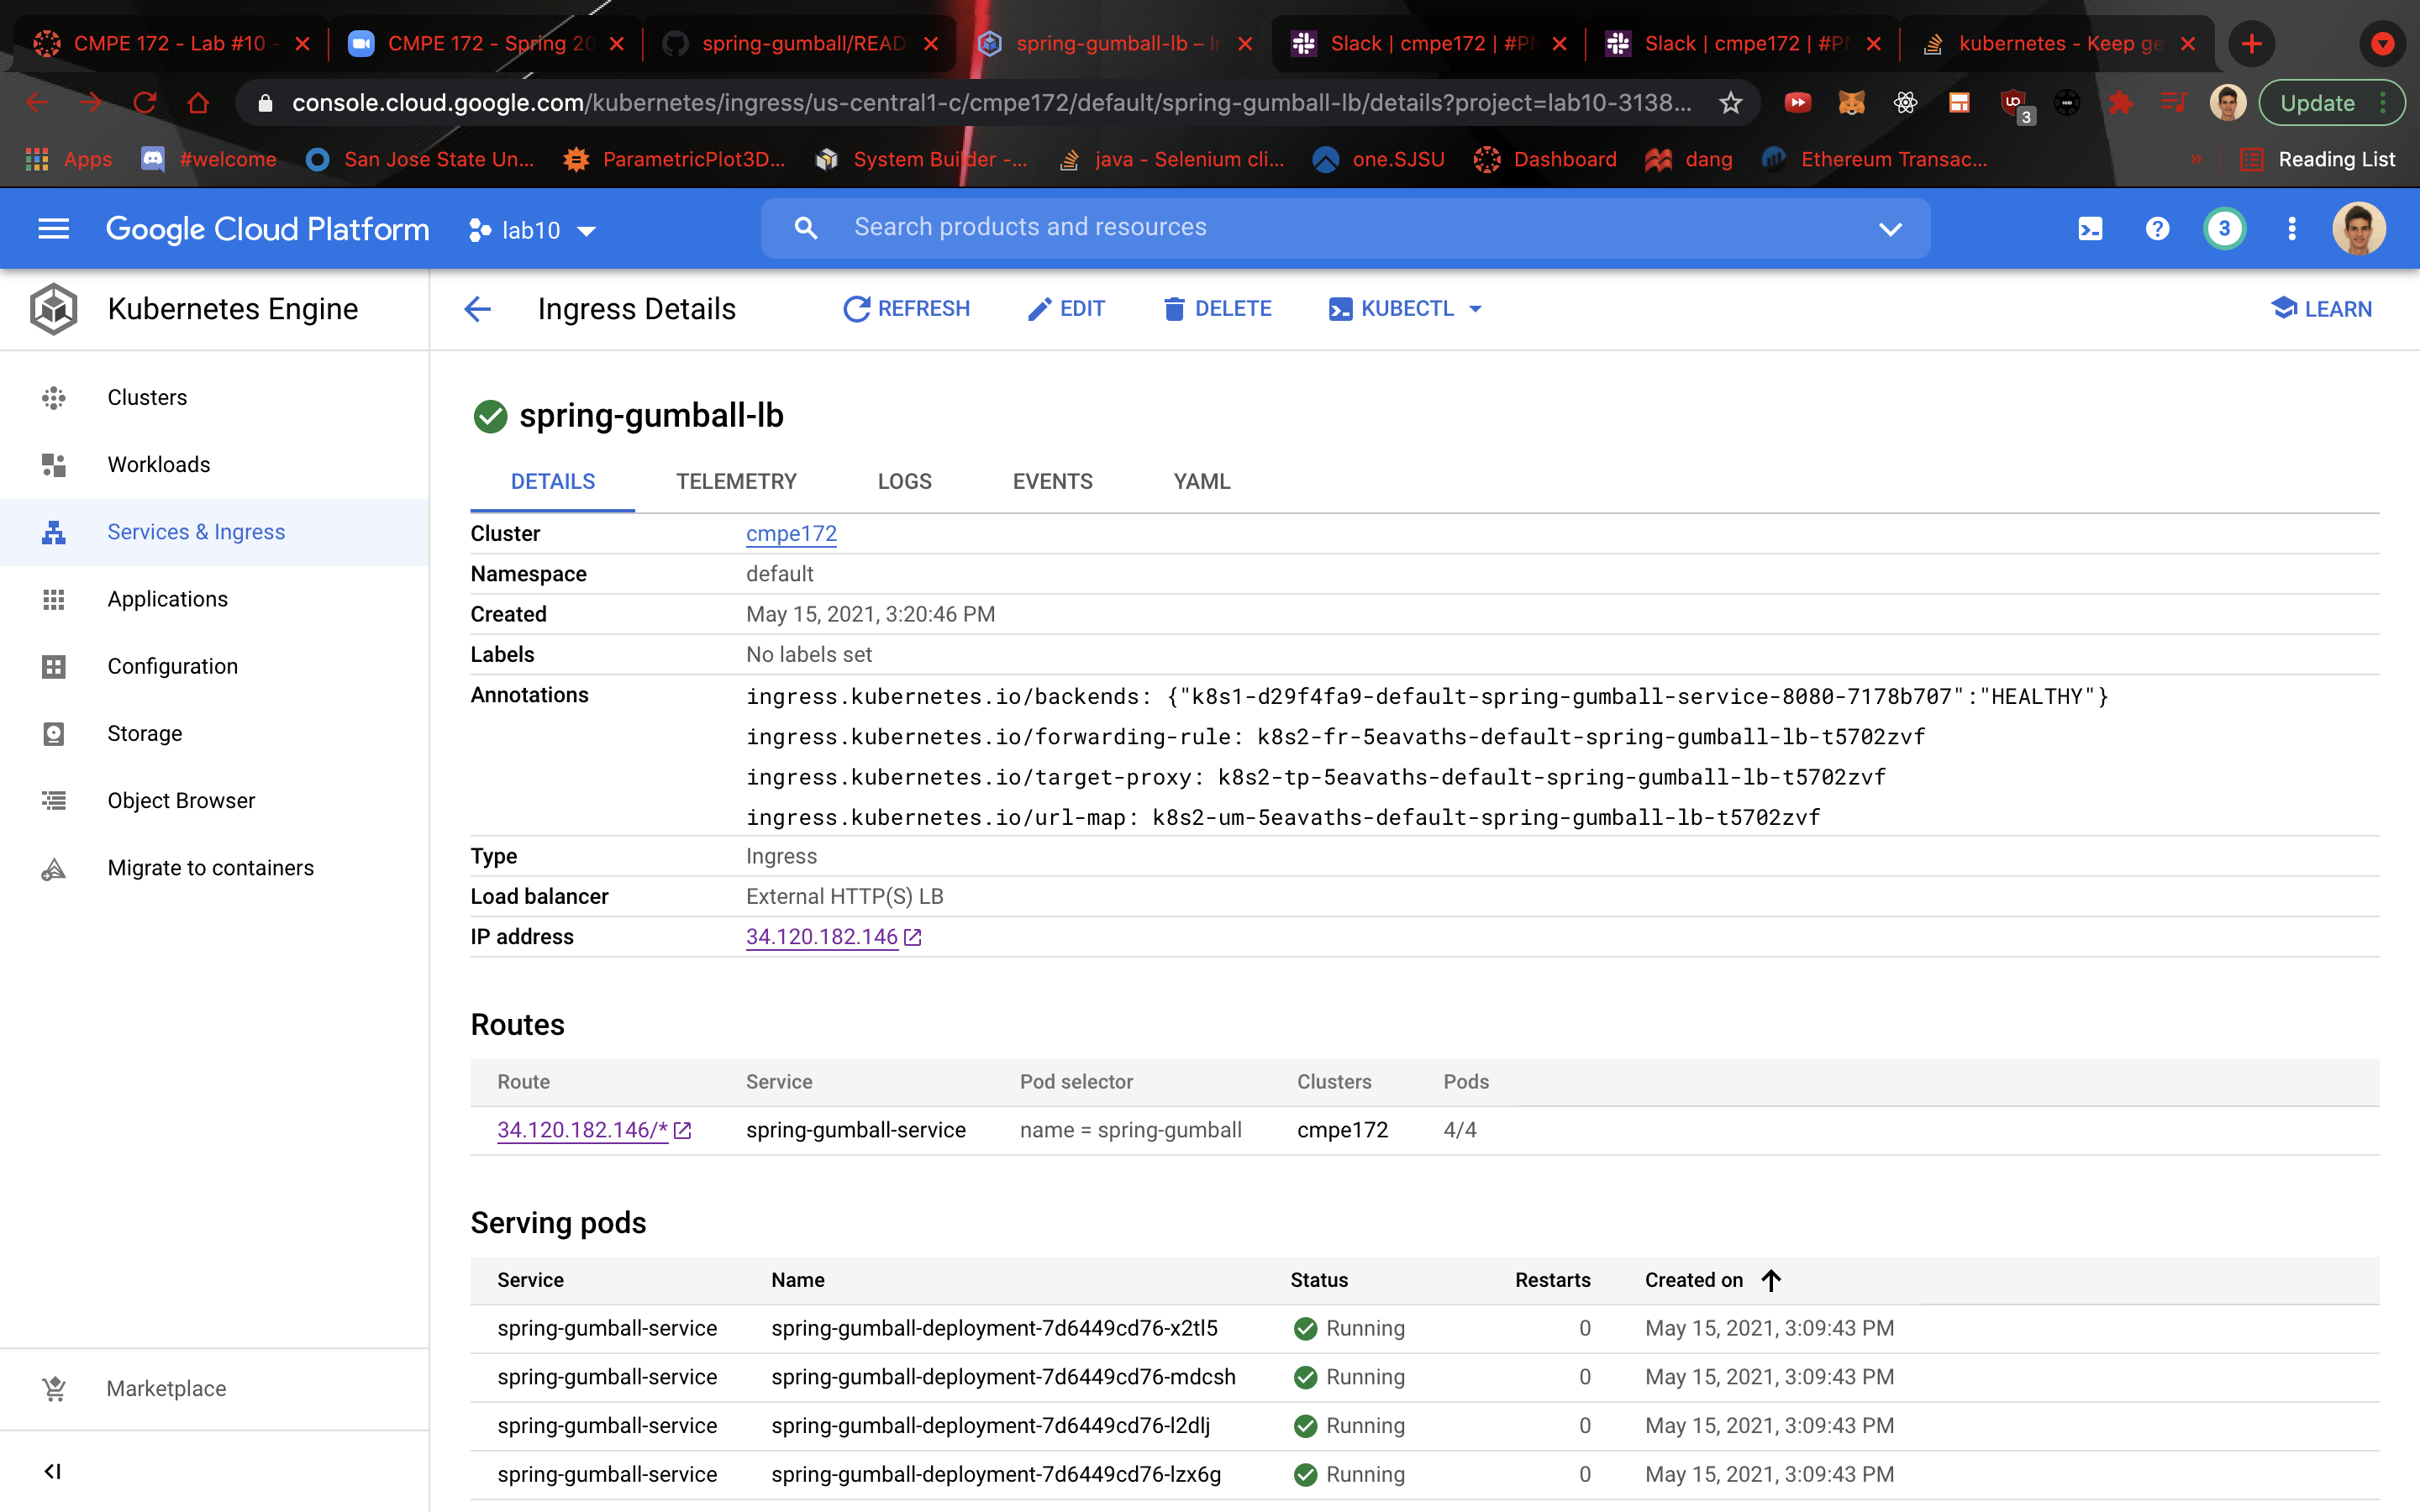
Task: Open the KUBECTL dropdown menu
Action: 1406,309
